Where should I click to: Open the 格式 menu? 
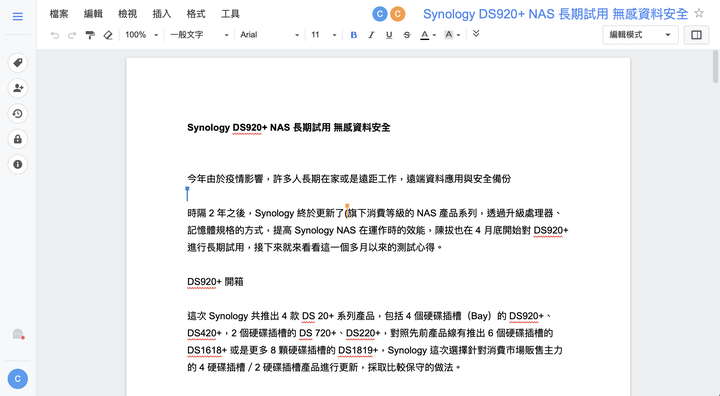coord(196,14)
